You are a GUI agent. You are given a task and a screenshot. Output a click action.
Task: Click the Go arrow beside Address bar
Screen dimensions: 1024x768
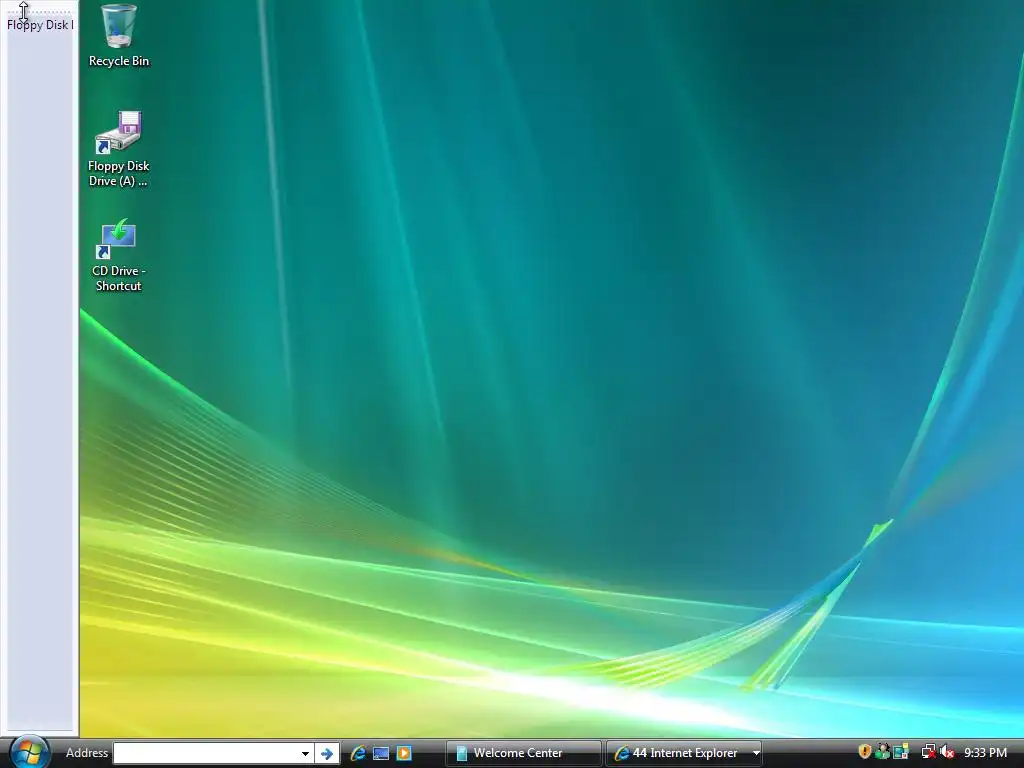click(x=327, y=753)
